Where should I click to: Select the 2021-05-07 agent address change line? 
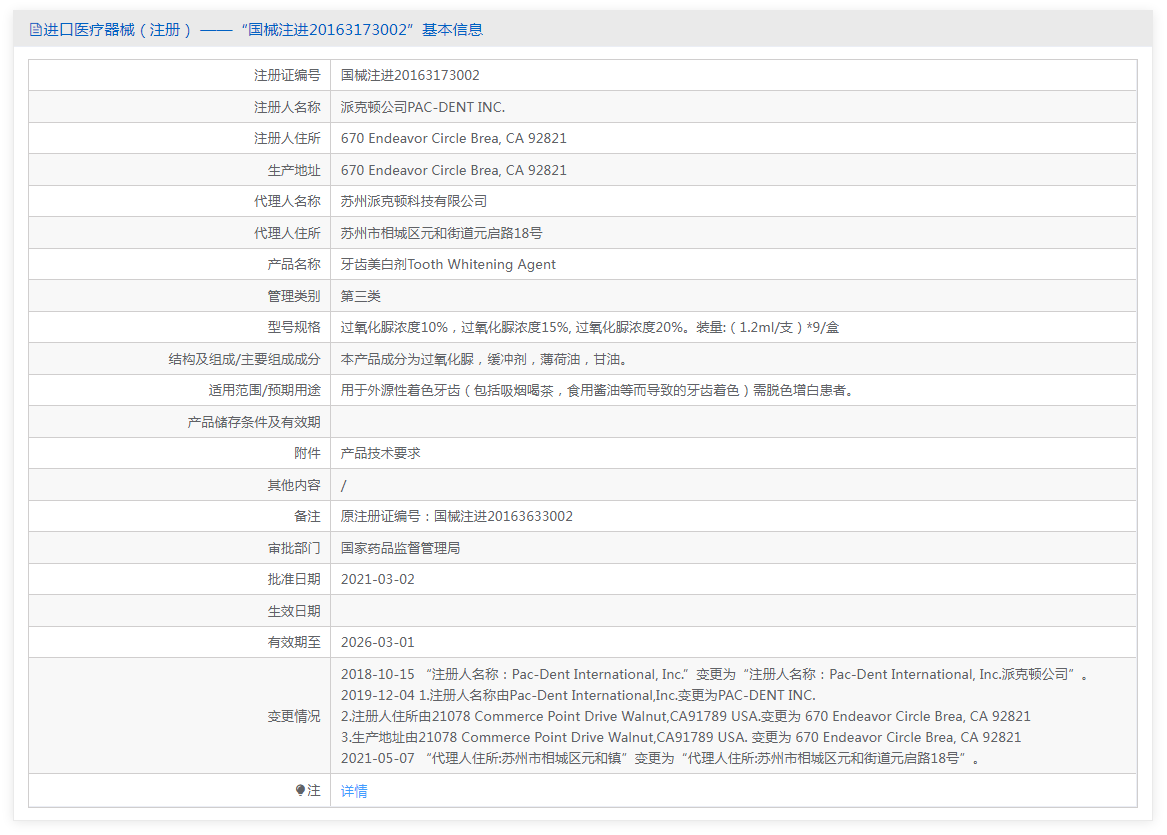click(x=661, y=758)
